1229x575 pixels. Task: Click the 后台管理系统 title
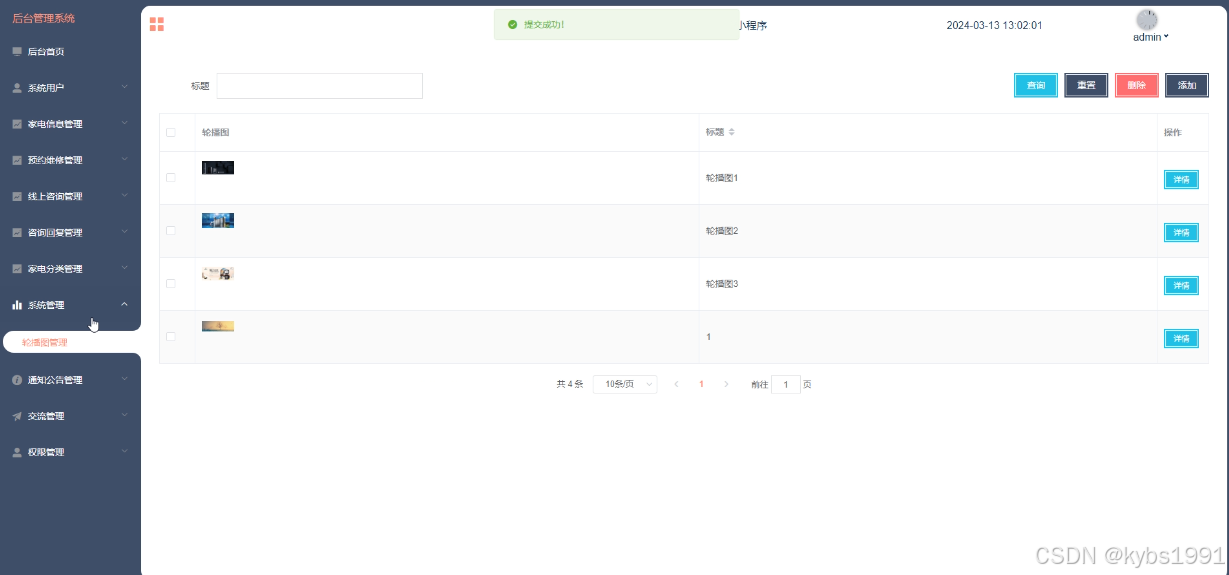click(x=43, y=18)
